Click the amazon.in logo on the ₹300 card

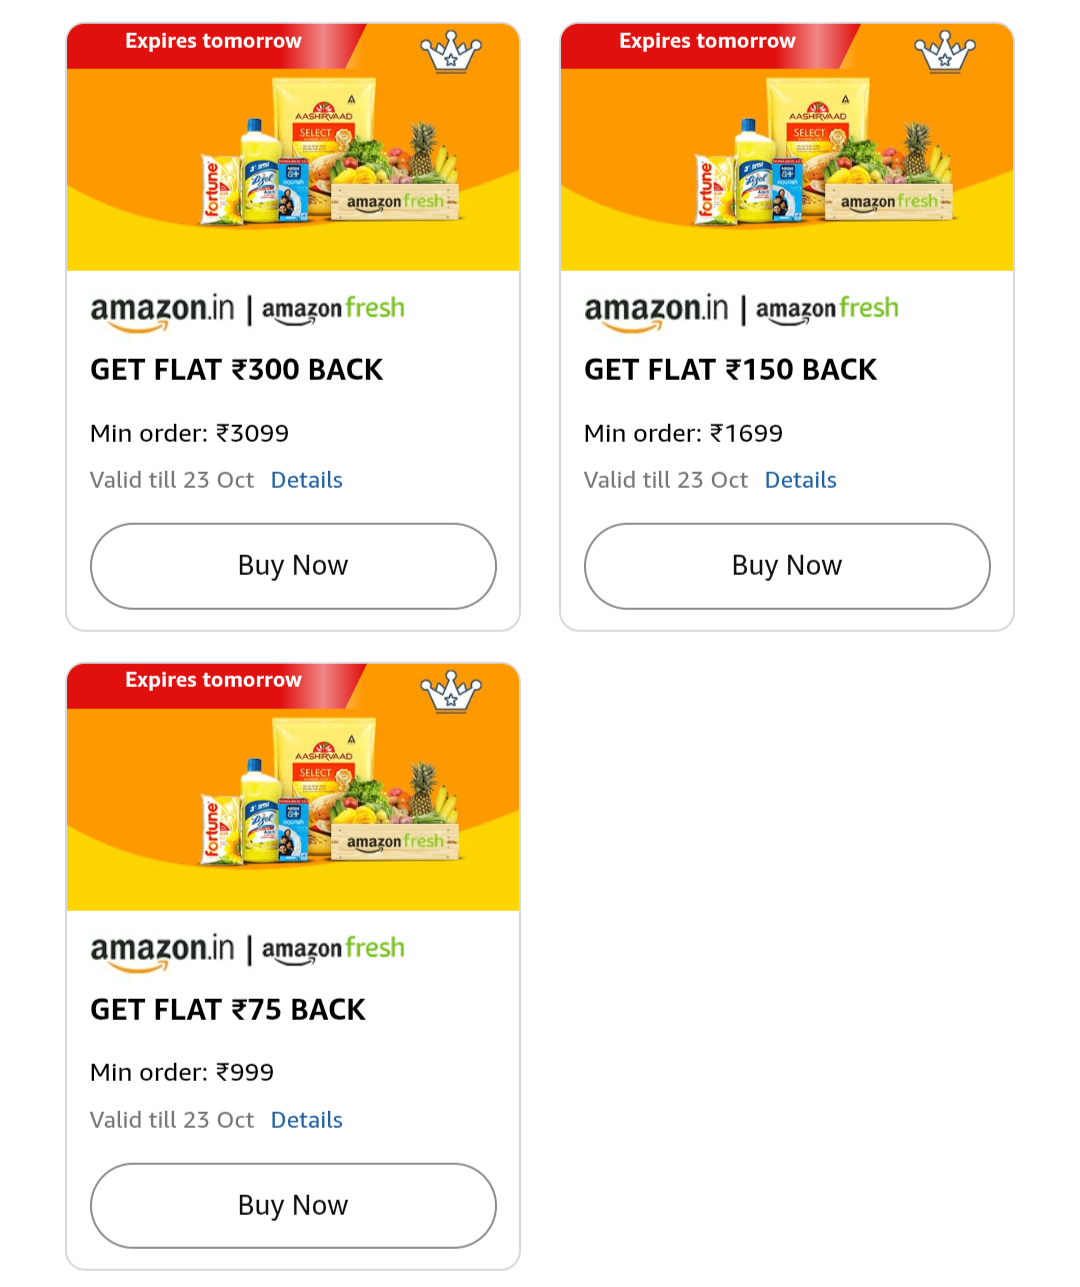(x=162, y=310)
